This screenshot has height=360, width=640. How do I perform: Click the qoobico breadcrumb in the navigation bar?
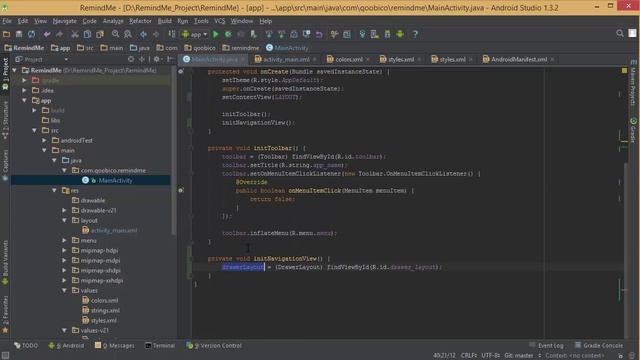click(200, 48)
